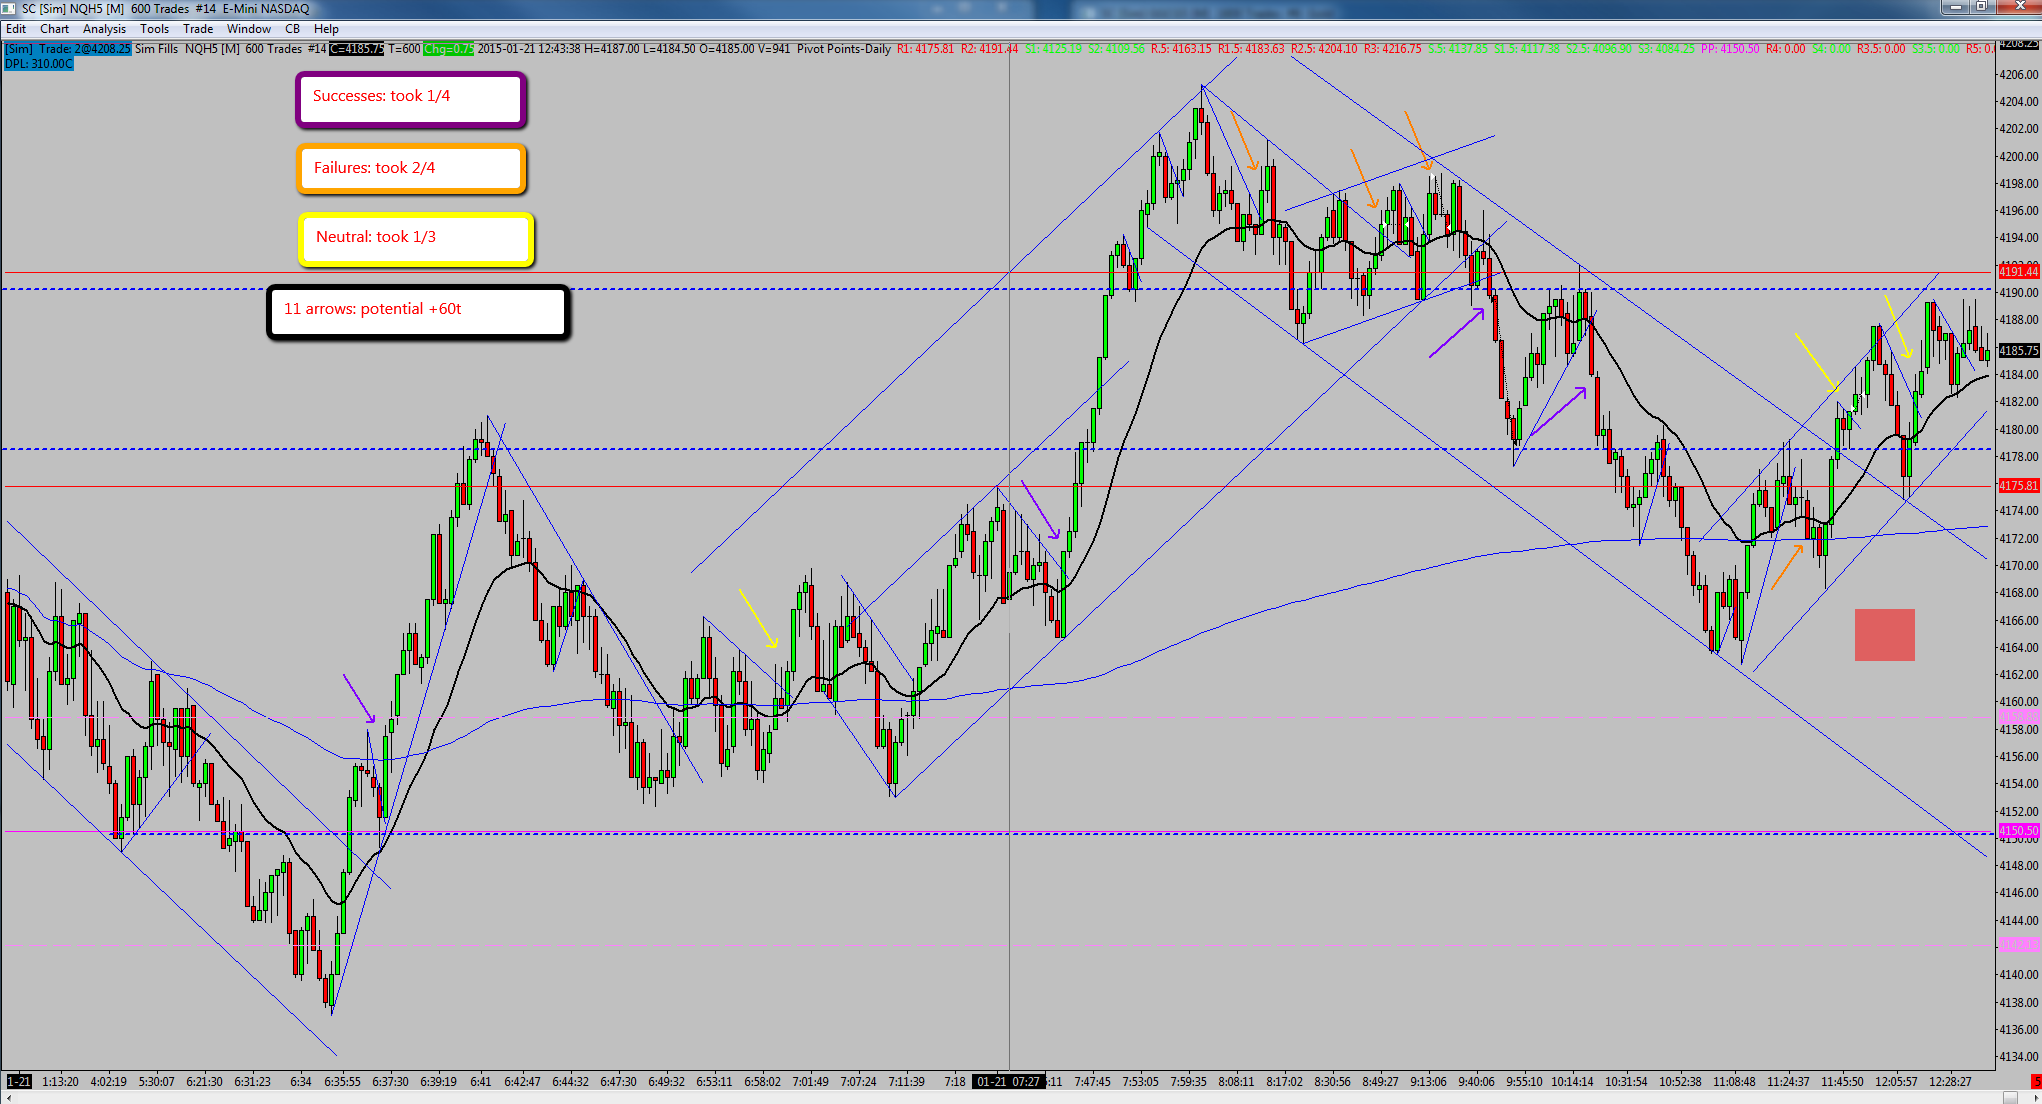Open the Help menu
Viewport: 2042px width, 1104px height.
[x=326, y=29]
